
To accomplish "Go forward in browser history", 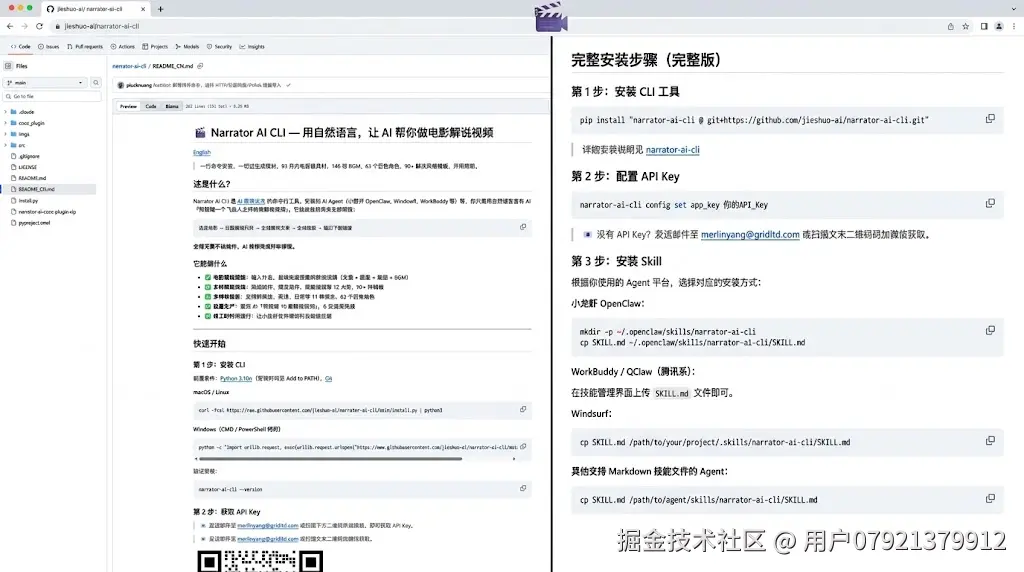I will coord(24,26).
